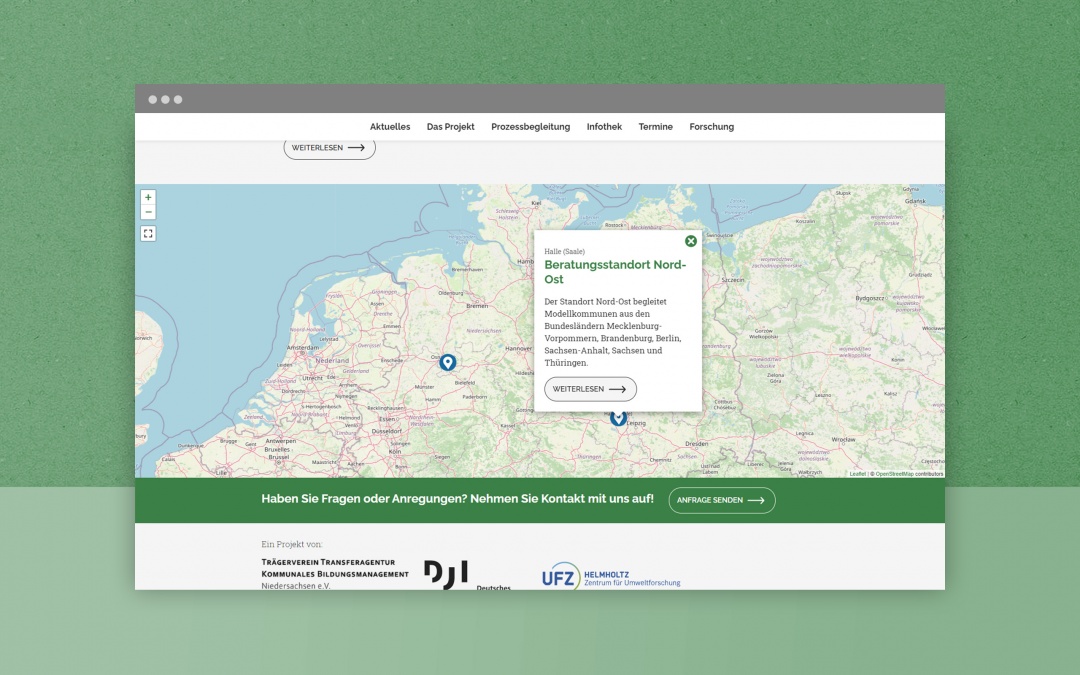Click the Anfrage senden button
The width and height of the screenshot is (1080, 675).
tap(722, 501)
